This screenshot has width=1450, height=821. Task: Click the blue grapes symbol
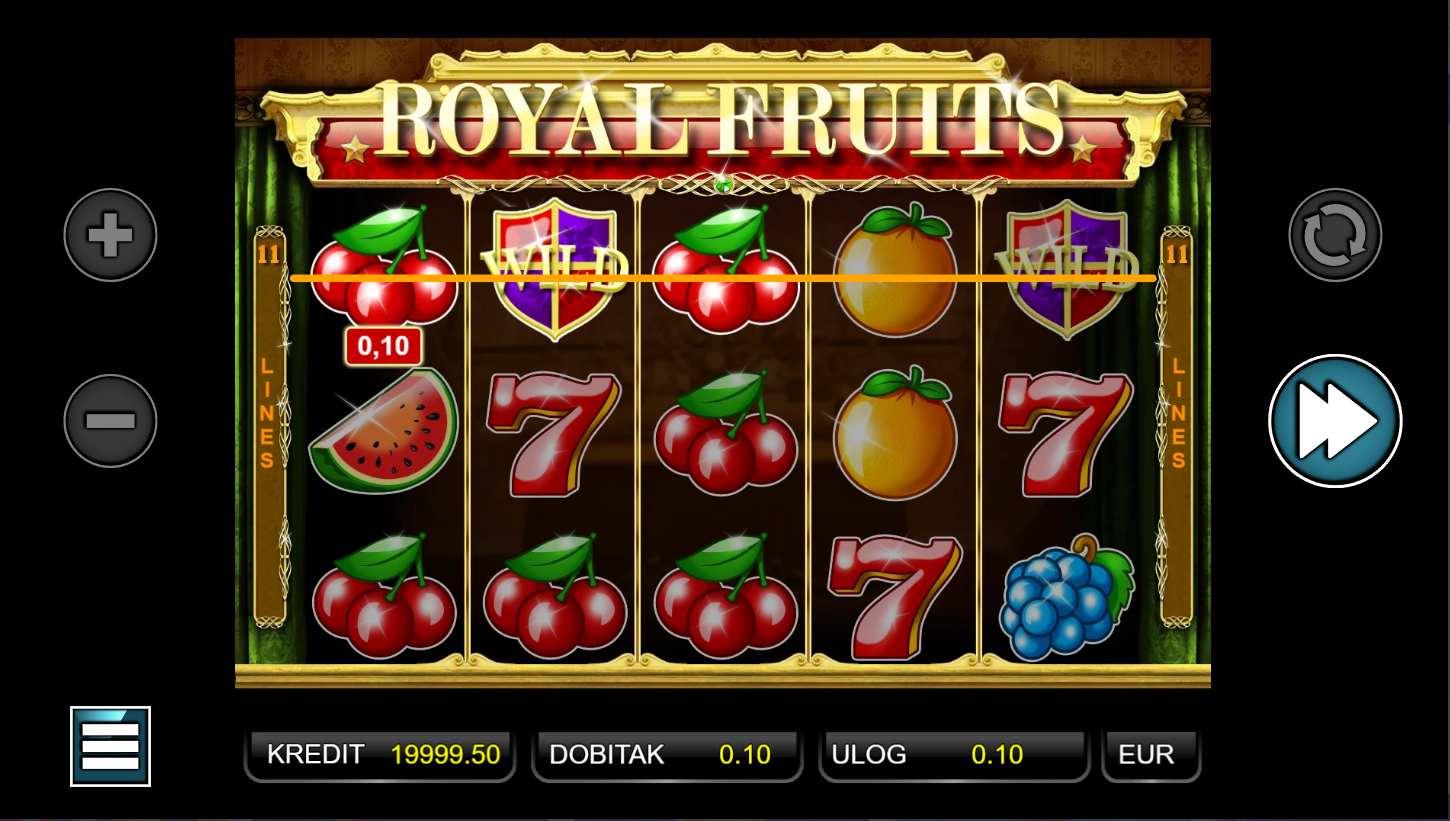(1065, 597)
